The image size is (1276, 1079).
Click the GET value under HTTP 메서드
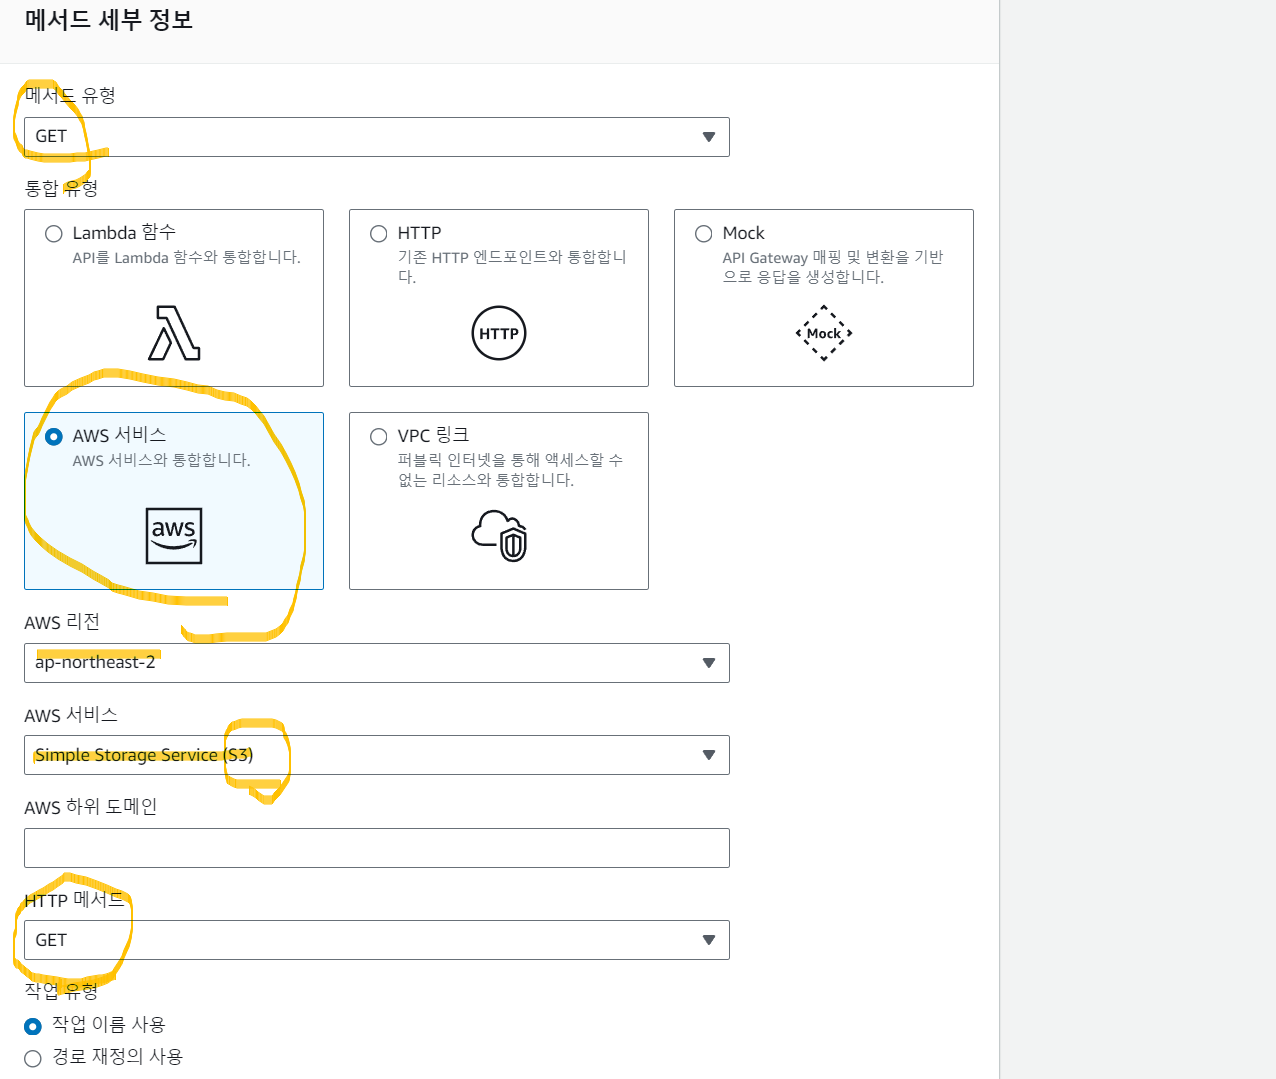[51, 940]
